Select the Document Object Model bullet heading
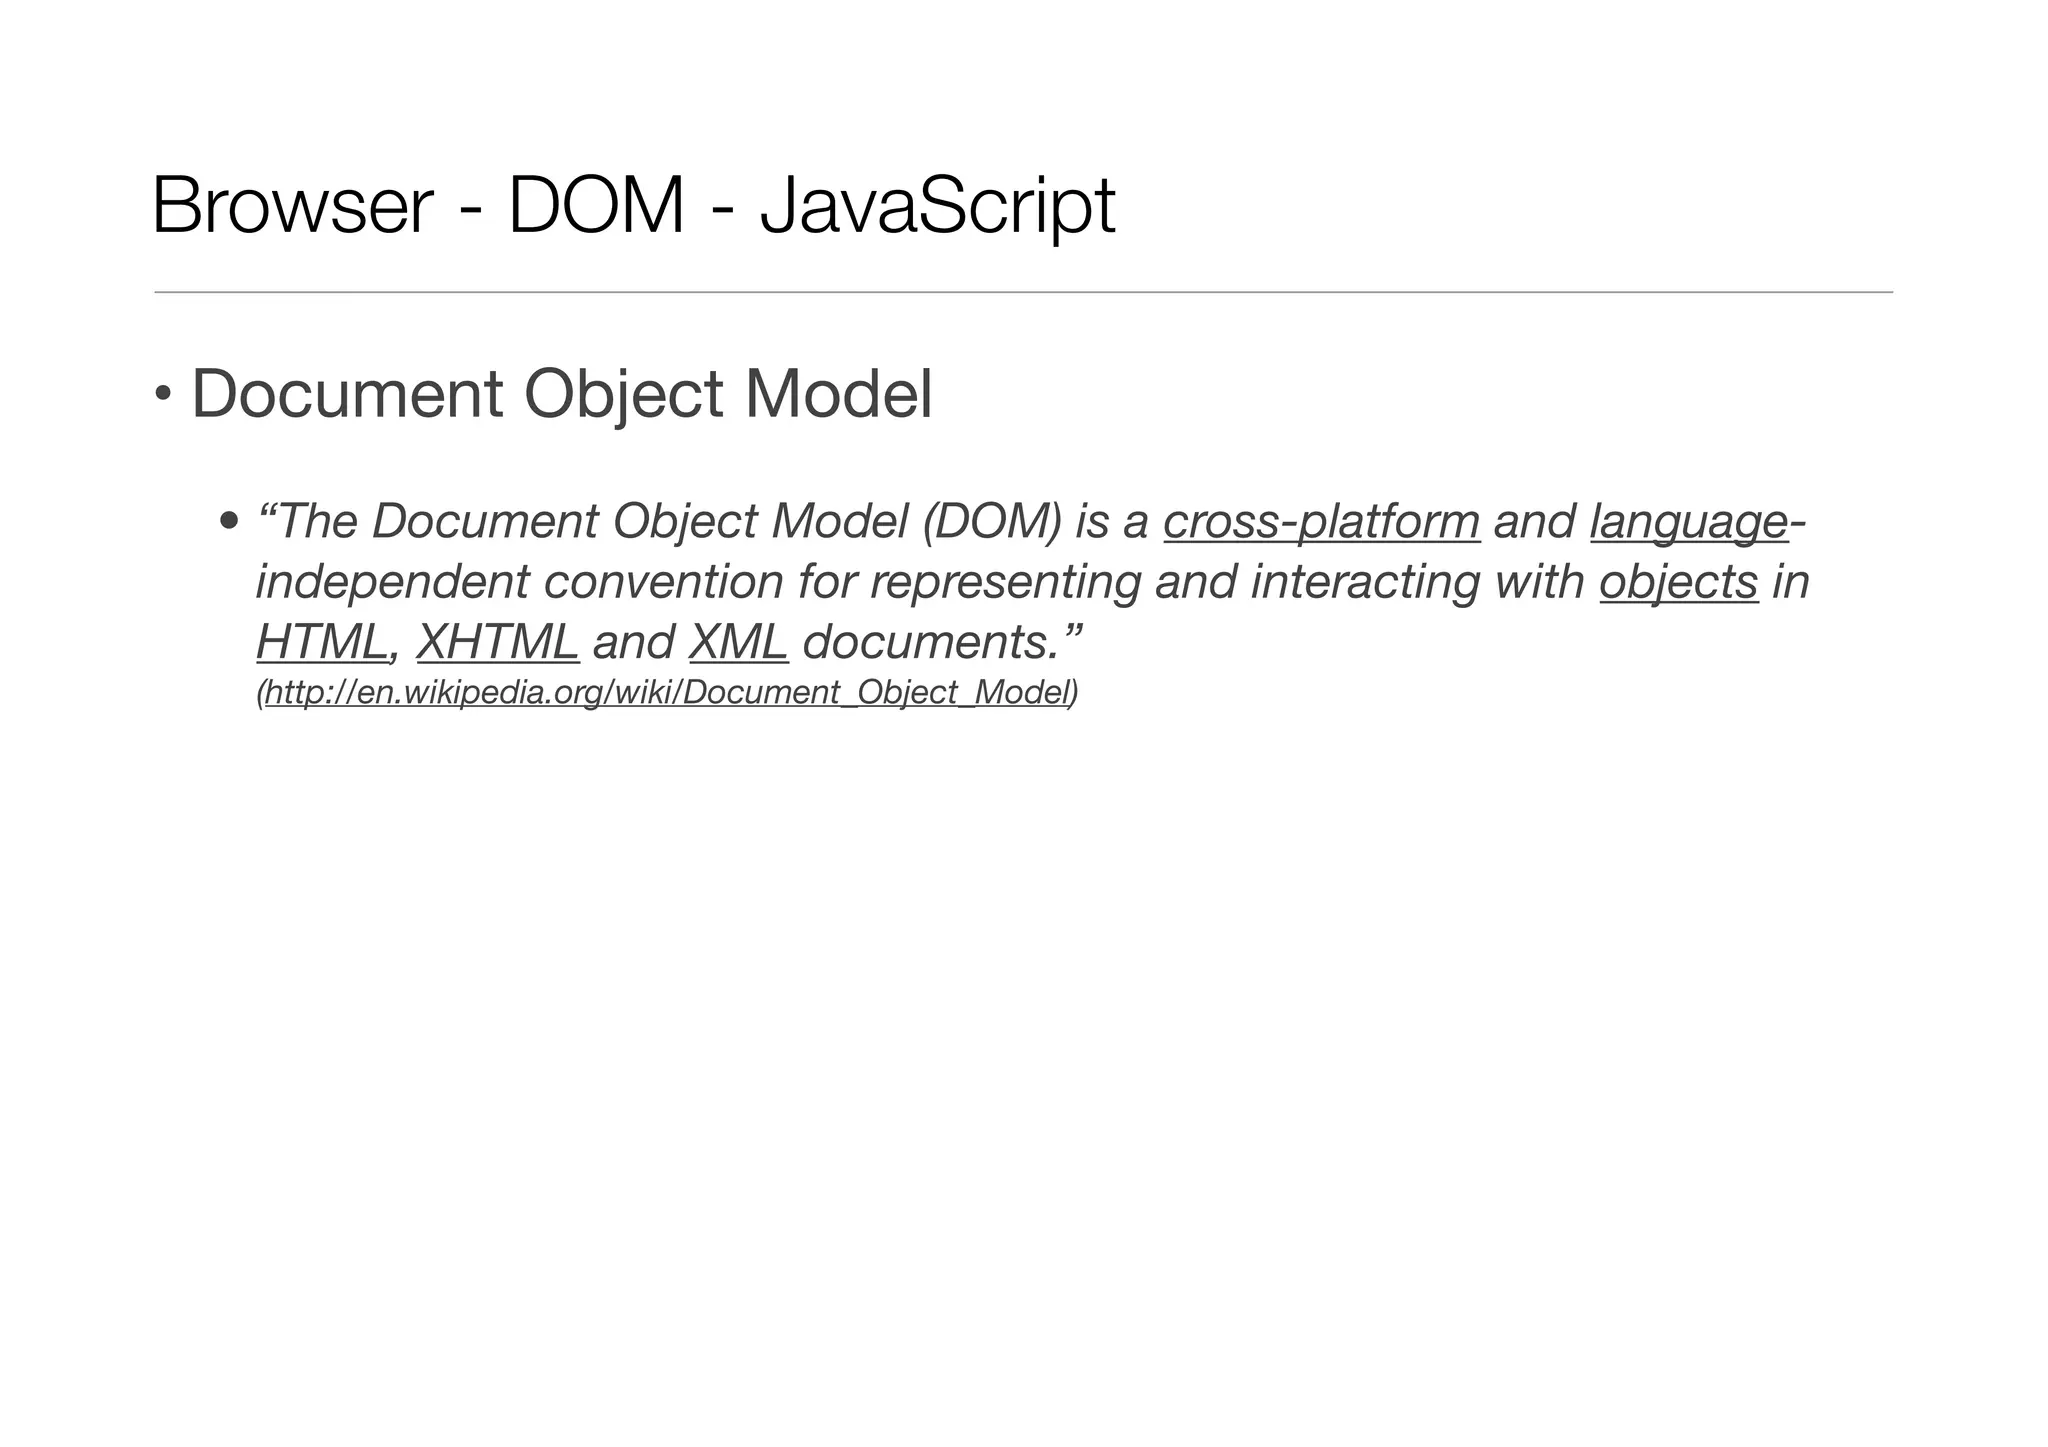 pyautogui.click(x=561, y=394)
